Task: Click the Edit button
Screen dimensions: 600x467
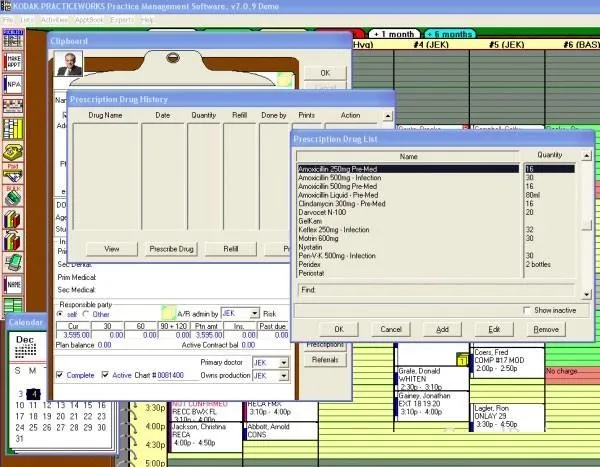Action: [x=494, y=329]
